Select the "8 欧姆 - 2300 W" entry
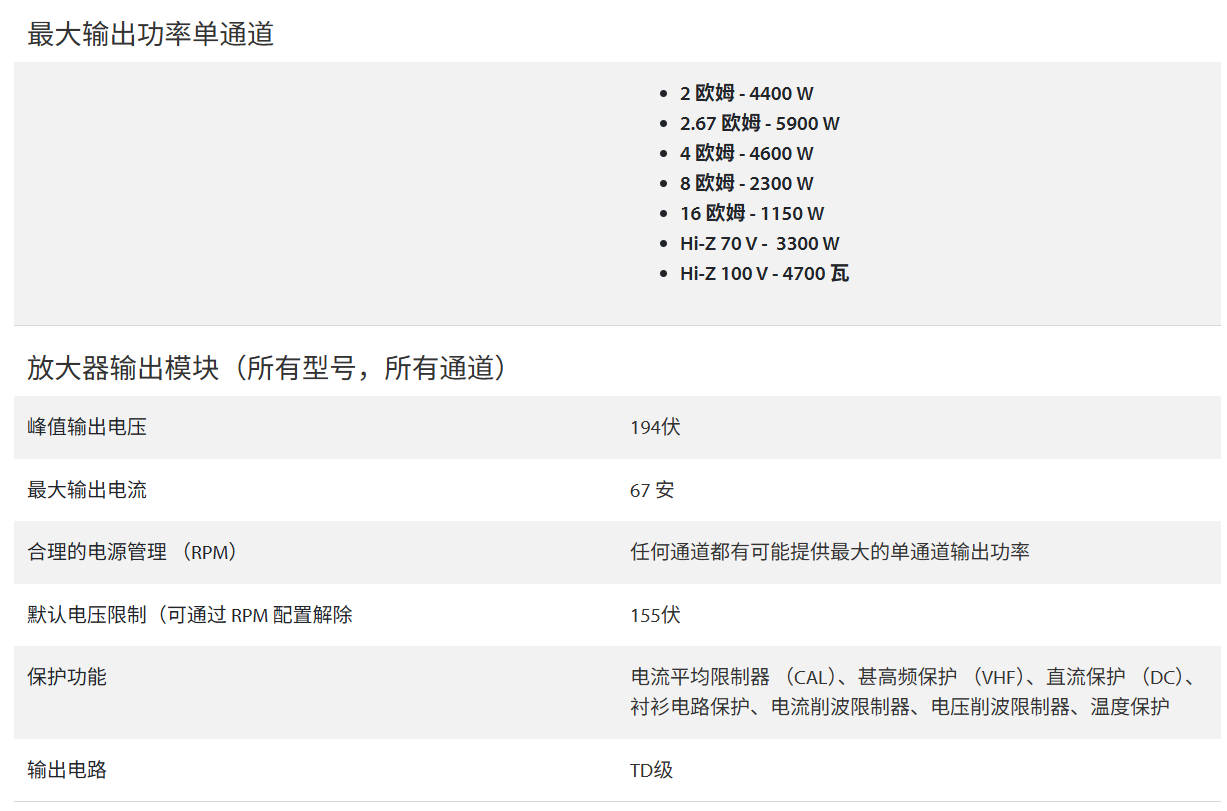 coord(746,184)
